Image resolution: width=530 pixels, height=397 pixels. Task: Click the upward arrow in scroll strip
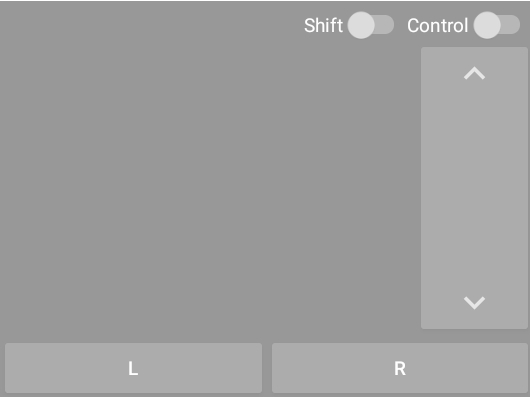coord(474,73)
